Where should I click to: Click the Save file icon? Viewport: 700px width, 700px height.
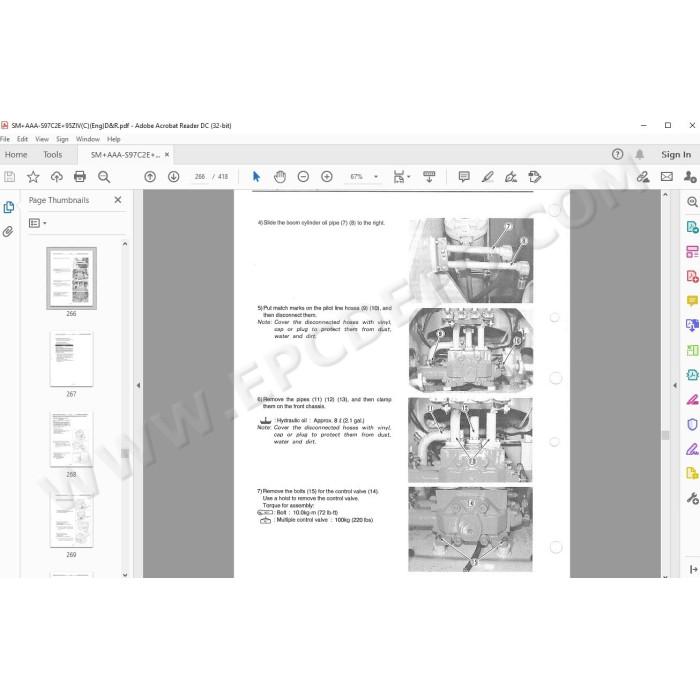(9, 177)
